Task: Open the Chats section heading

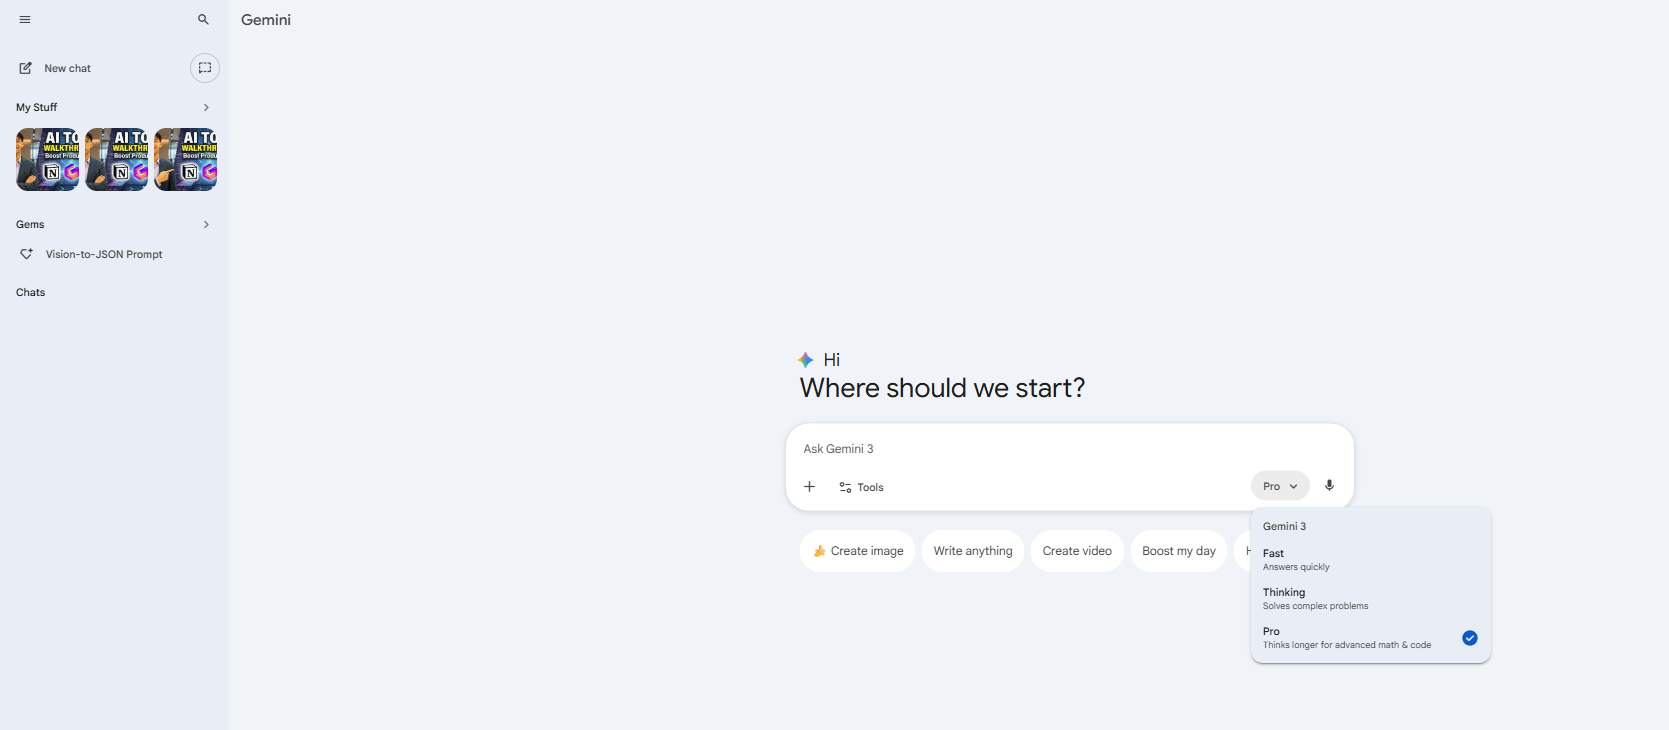Action: pos(30,292)
